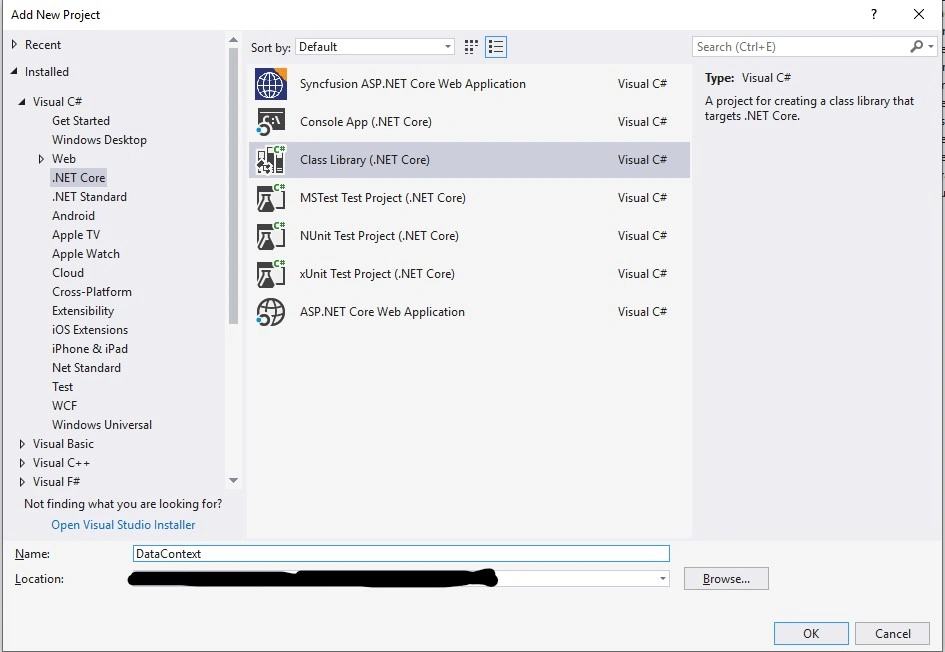945x652 pixels.
Task: Click the Cancel button
Action: point(893,633)
